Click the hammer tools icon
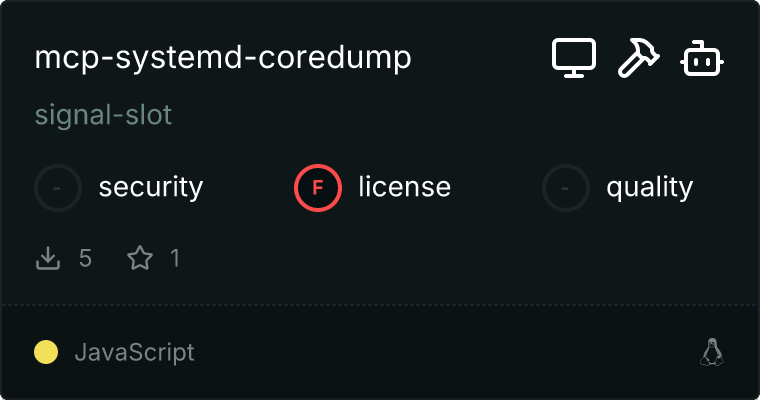Image resolution: width=760 pixels, height=400 pixels. pyautogui.click(x=638, y=58)
